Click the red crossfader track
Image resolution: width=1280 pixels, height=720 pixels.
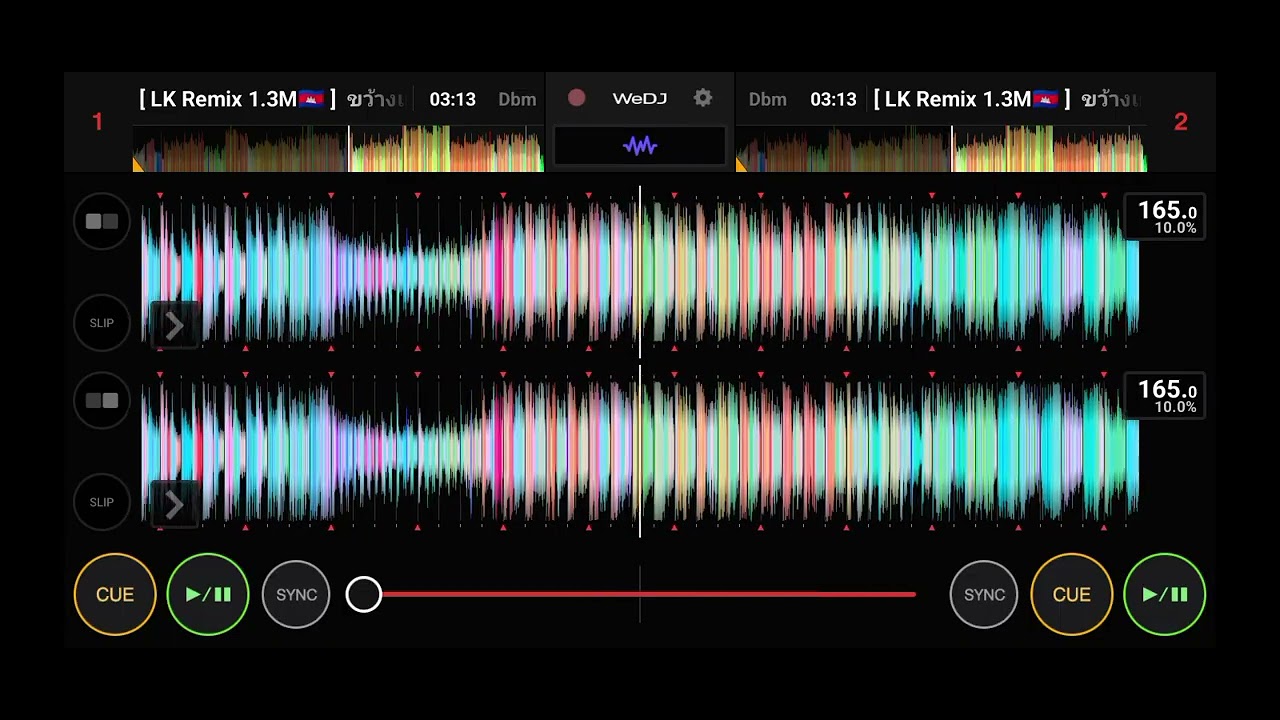coord(640,594)
